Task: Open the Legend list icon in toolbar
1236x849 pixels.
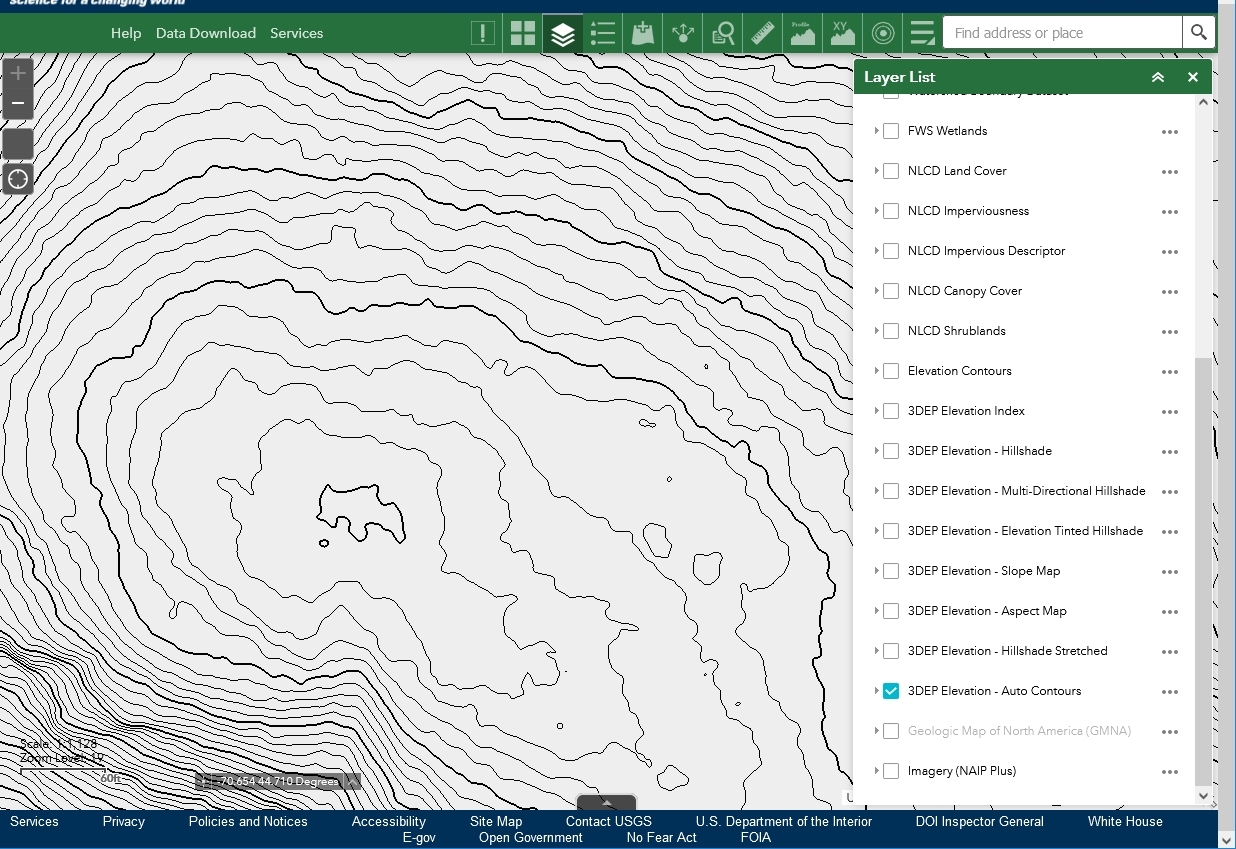Action: 603,33
